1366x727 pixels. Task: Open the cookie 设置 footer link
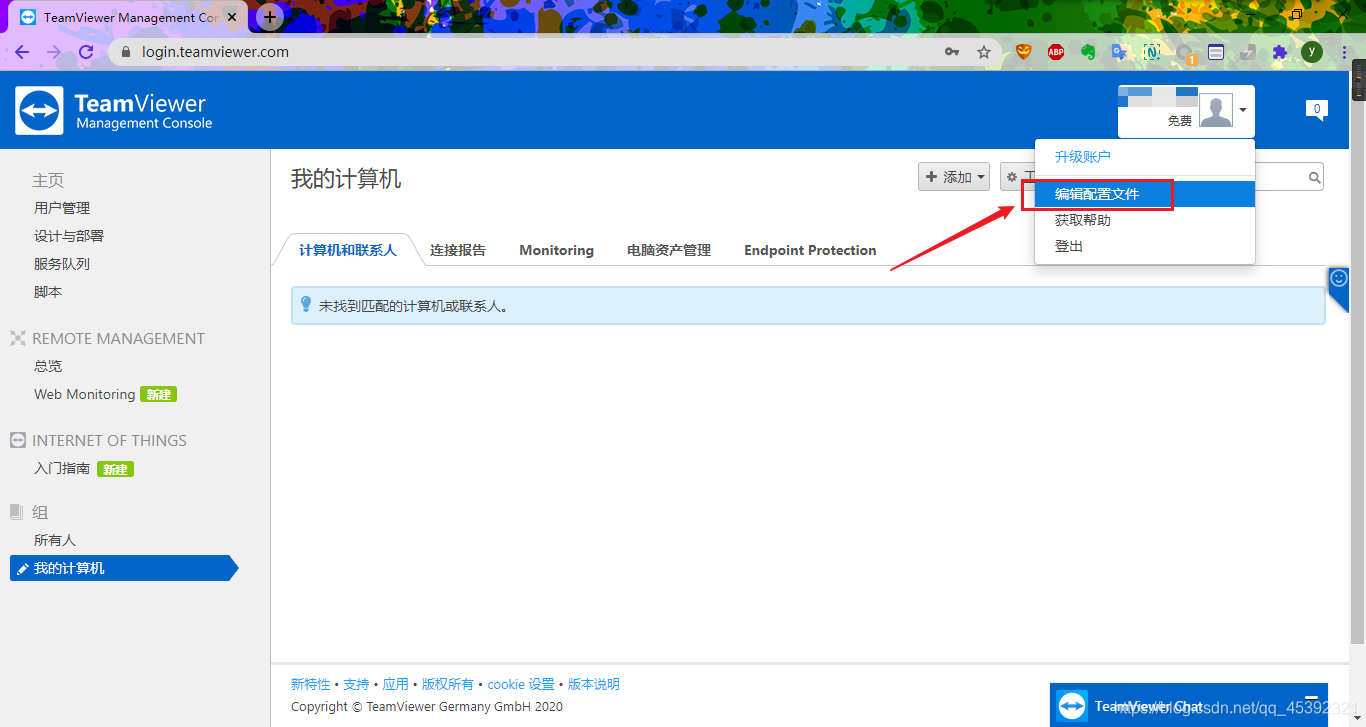521,684
